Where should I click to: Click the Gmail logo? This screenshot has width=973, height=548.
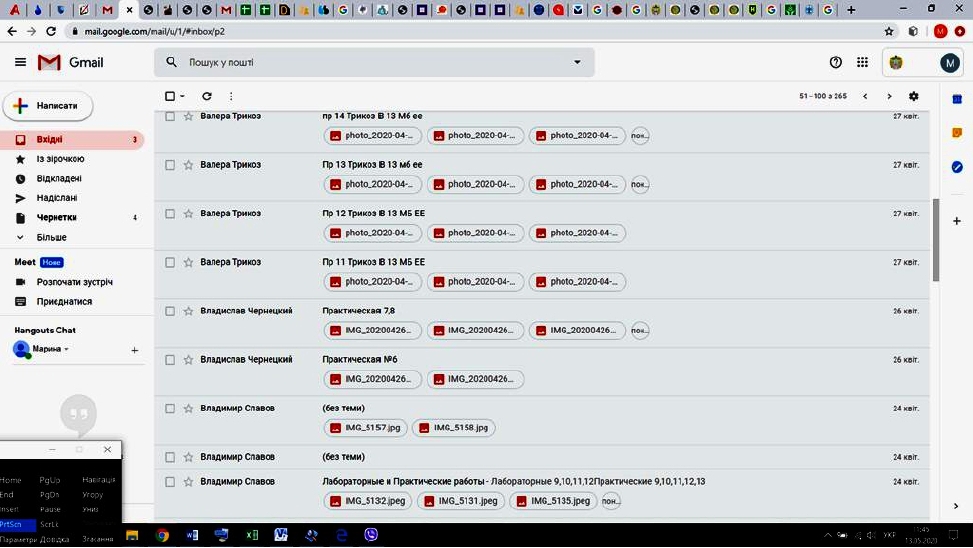[x=70, y=62]
